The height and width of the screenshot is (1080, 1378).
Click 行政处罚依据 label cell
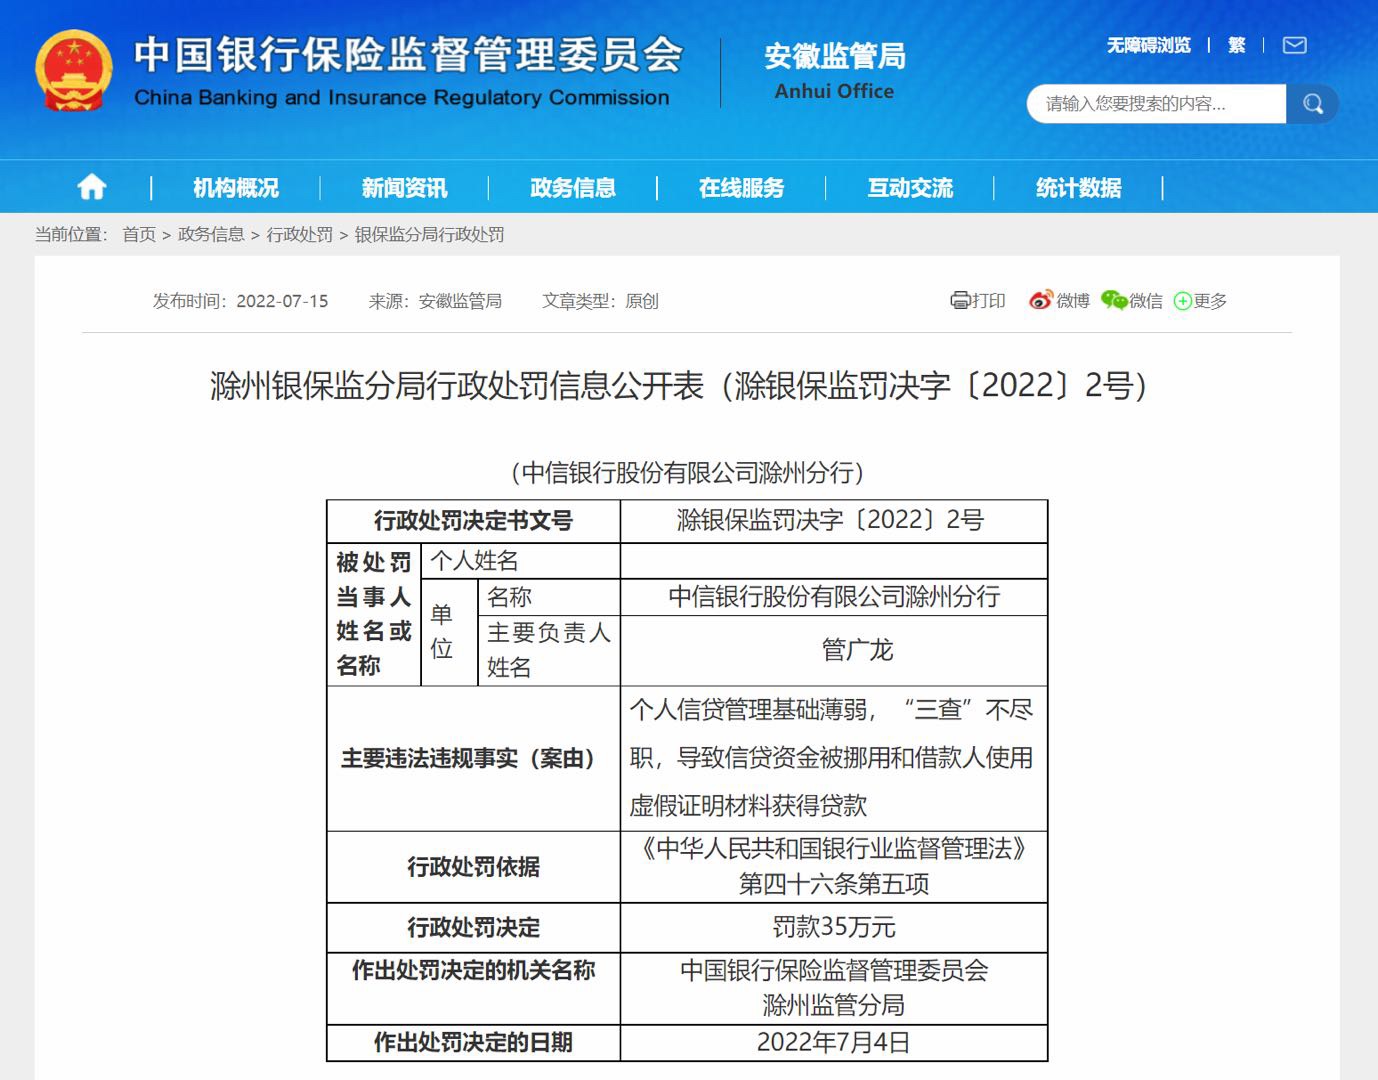click(x=474, y=867)
